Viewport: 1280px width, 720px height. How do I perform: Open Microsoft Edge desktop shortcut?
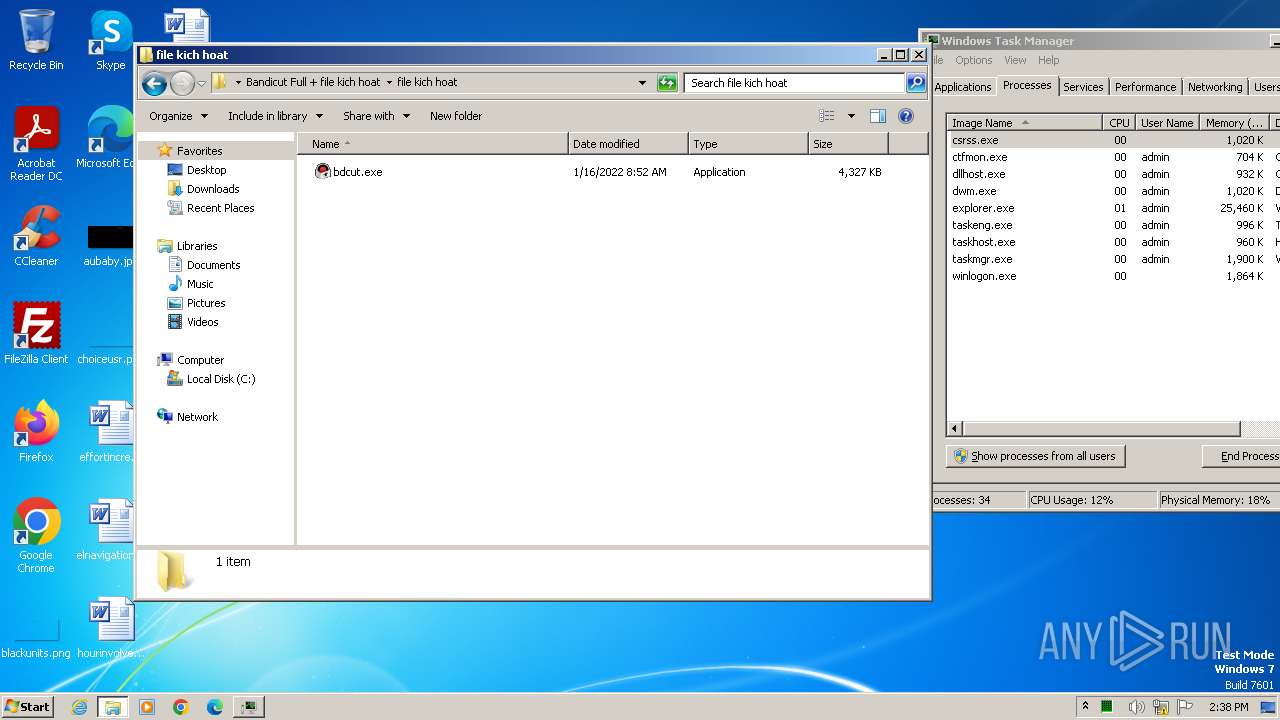(108, 138)
